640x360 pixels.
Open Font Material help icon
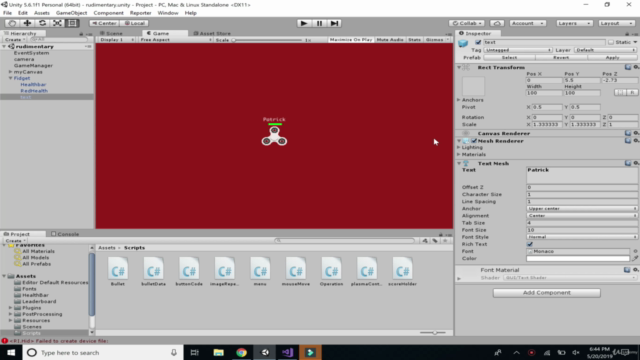(627, 269)
